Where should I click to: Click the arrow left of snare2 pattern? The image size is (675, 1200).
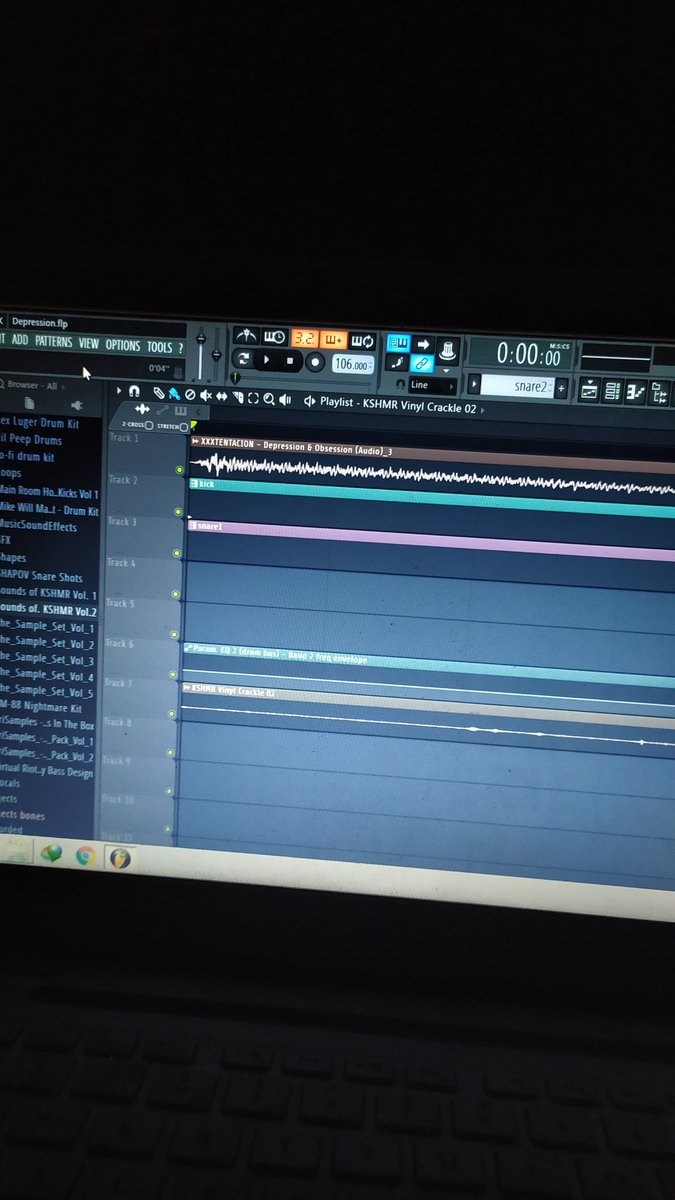[475, 385]
